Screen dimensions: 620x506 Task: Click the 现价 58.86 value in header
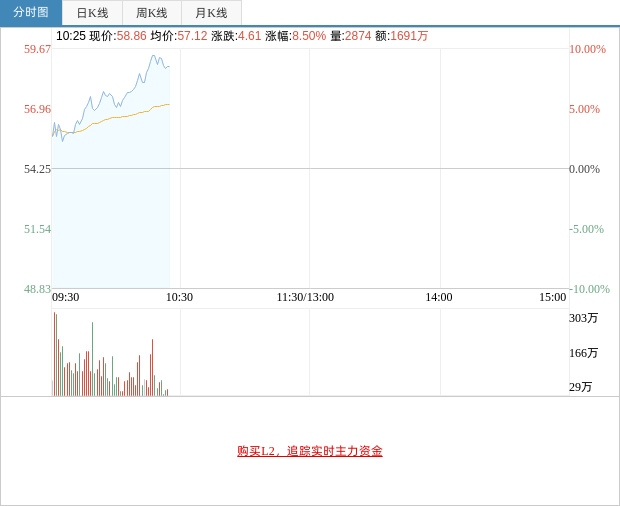coord(131,36)
